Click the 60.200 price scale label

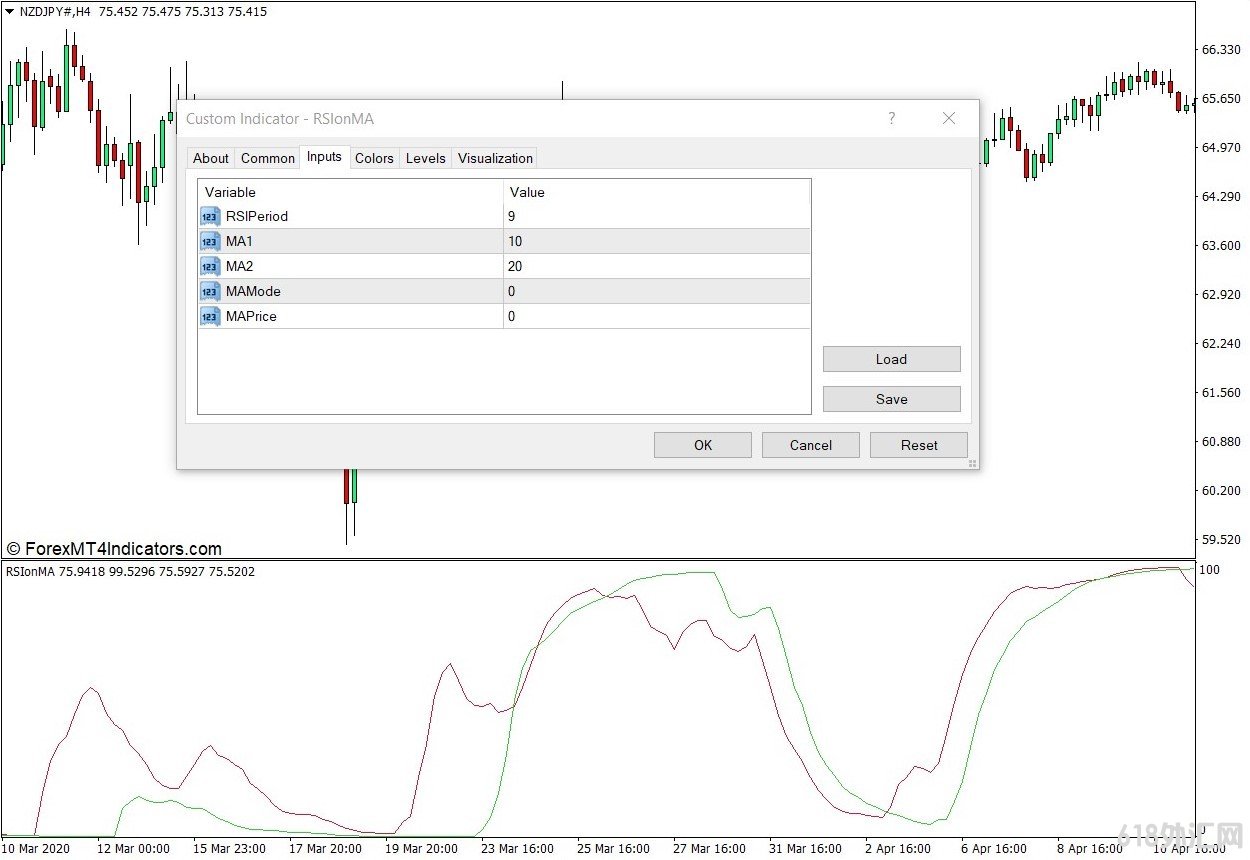click(x=1220, y=490)
